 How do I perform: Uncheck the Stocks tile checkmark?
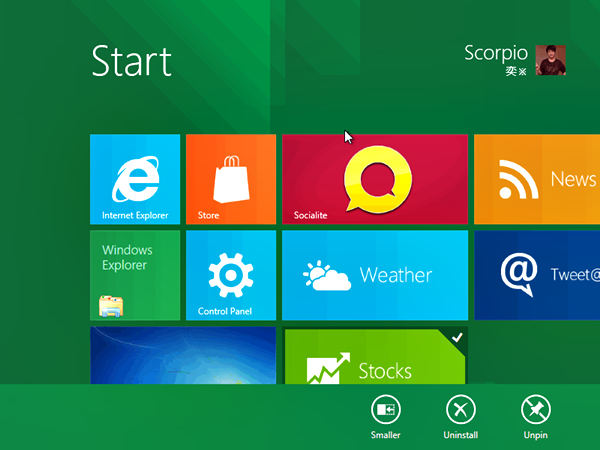pyautogui.click(x=457, y=338)
